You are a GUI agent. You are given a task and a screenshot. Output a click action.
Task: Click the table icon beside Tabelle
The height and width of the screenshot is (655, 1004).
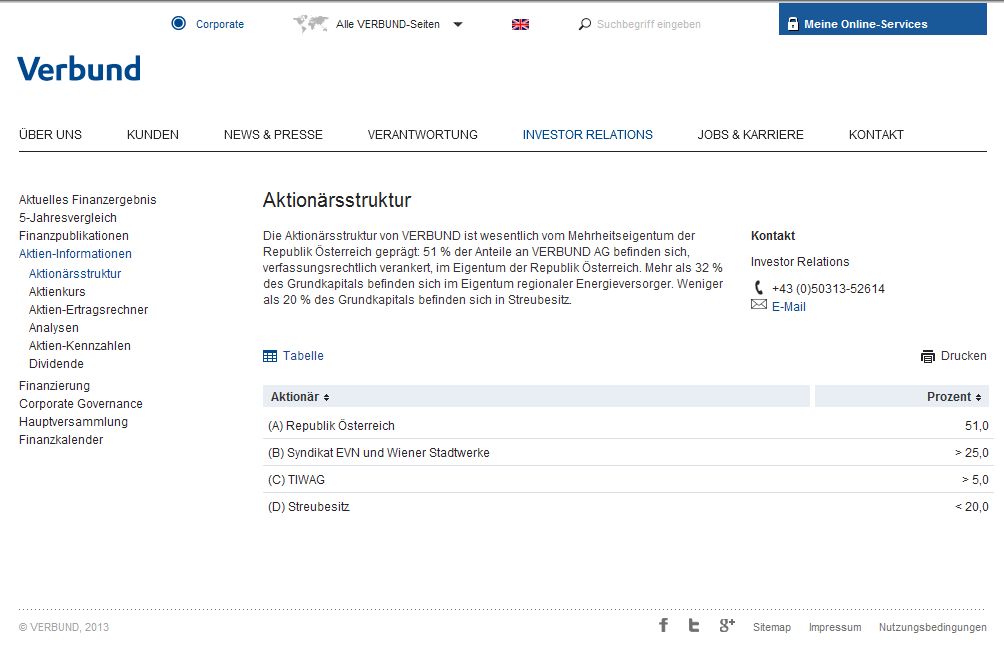coord(270,356)
